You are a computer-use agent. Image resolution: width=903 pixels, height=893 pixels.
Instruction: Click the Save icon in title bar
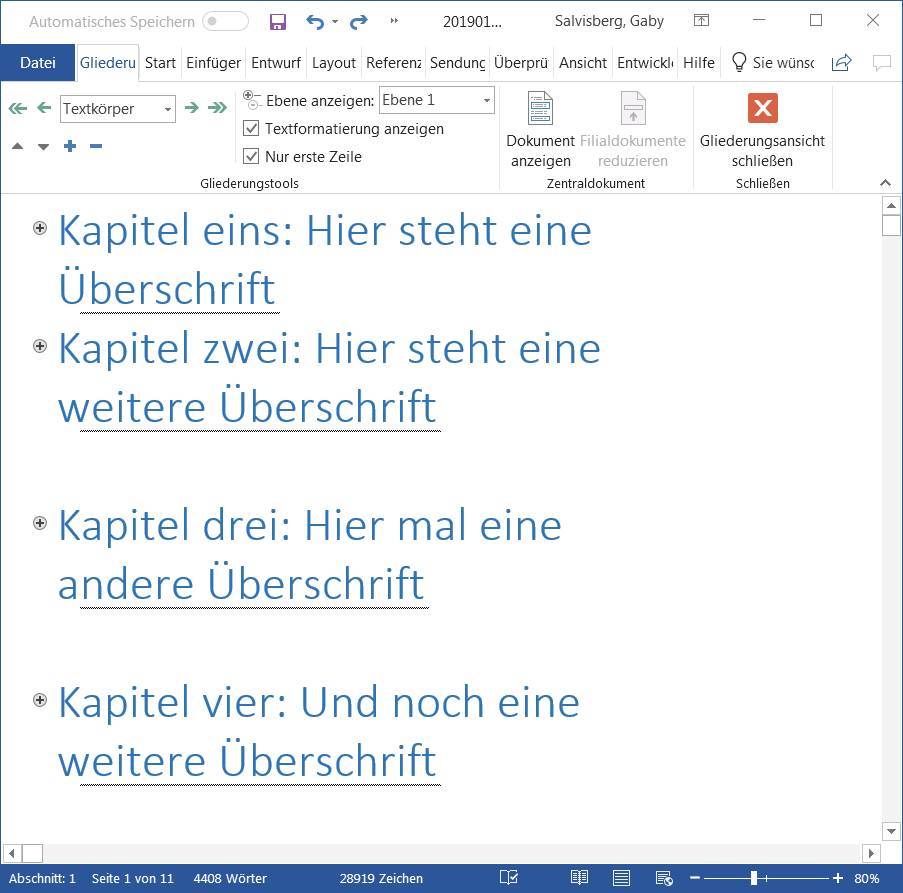pos(278,21)
